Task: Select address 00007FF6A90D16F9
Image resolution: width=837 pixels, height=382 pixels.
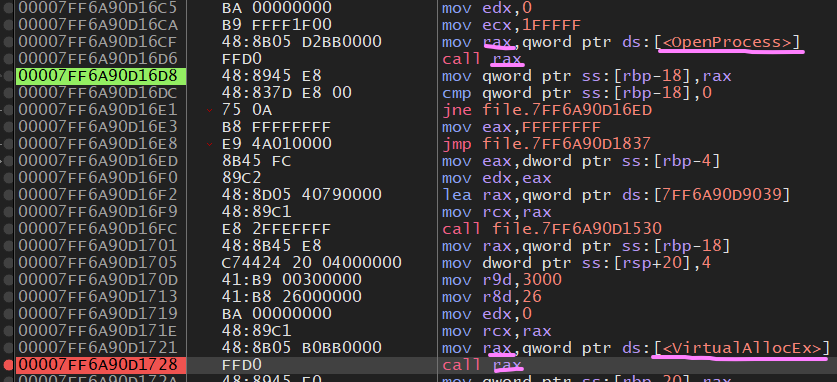Action: 98,212
